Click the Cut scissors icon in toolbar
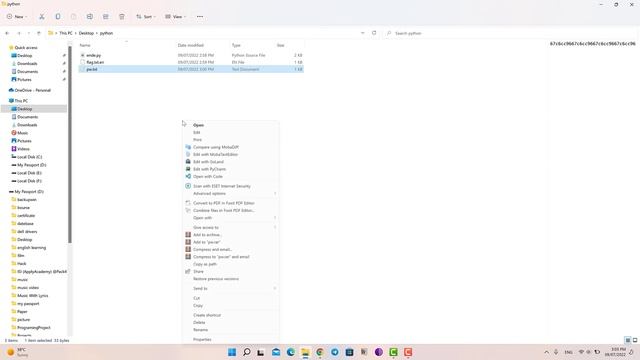The image size is (640, 360). tap(42, 17)
